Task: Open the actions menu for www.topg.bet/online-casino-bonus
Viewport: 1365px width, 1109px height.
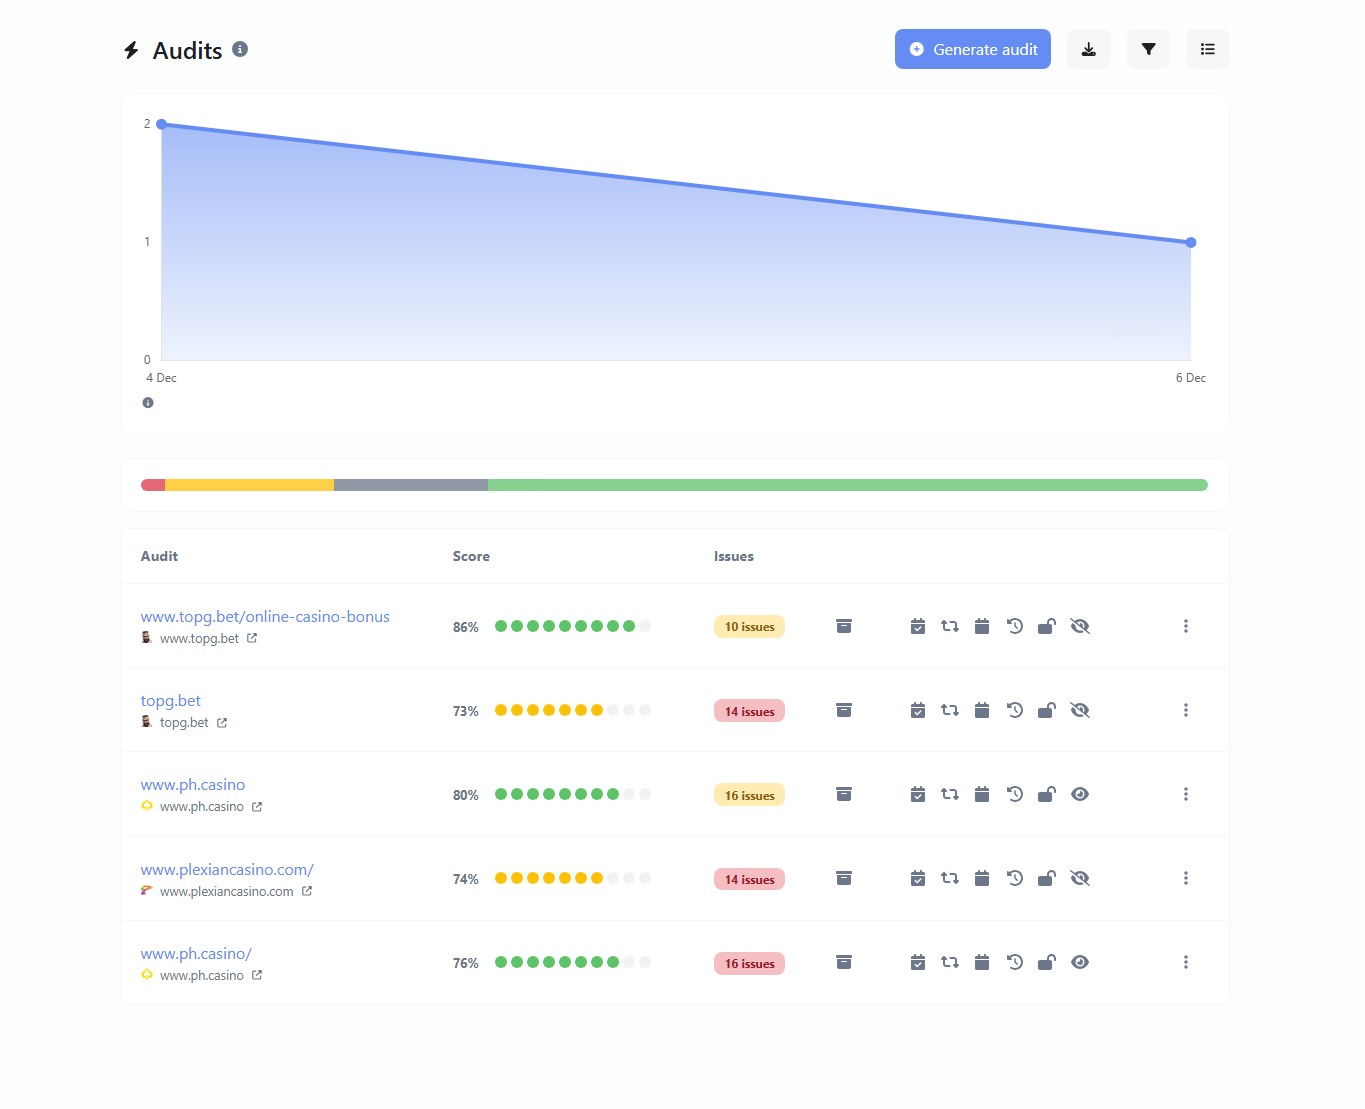Action: [x=1186, y=625]
